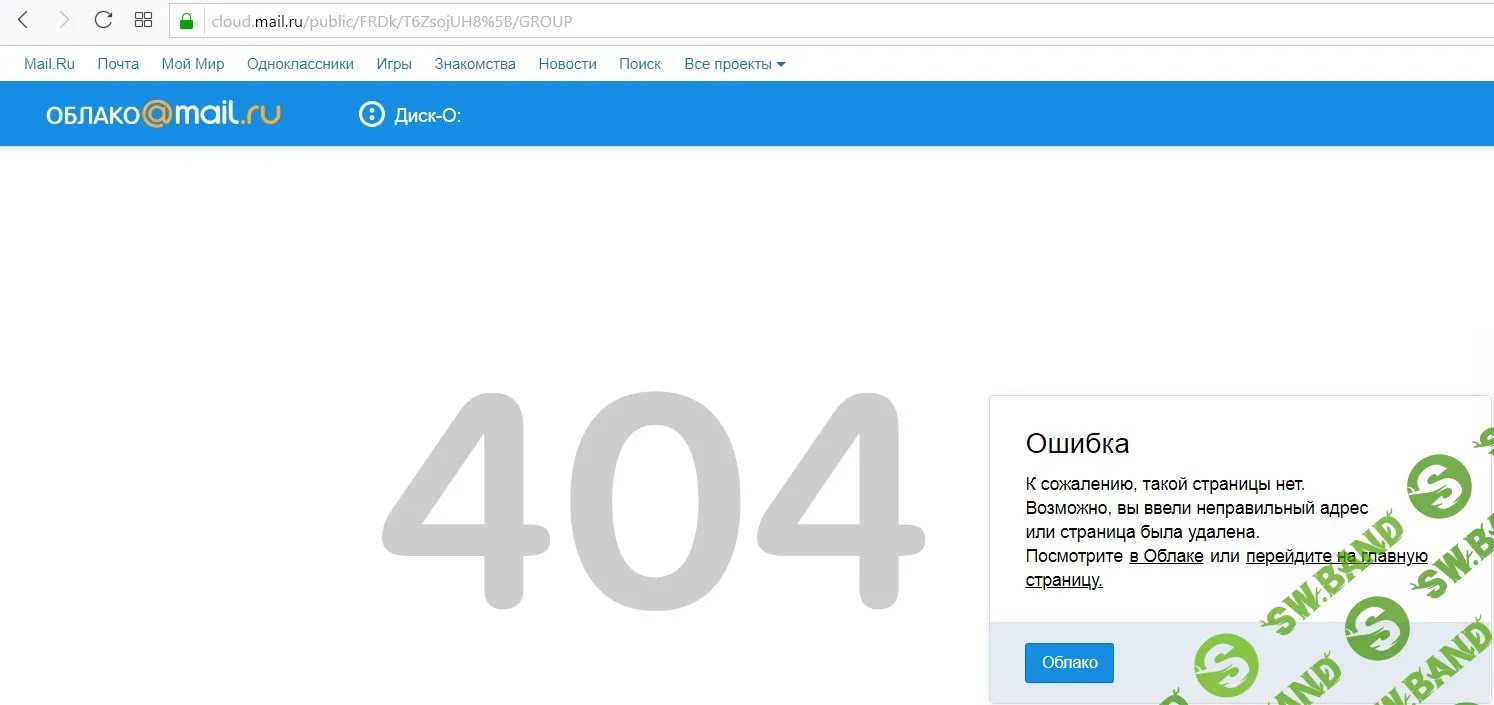Follow the 'в Облаке' link
The width and height of the screenshot is (1494, 705).
tap(1166, 556)
